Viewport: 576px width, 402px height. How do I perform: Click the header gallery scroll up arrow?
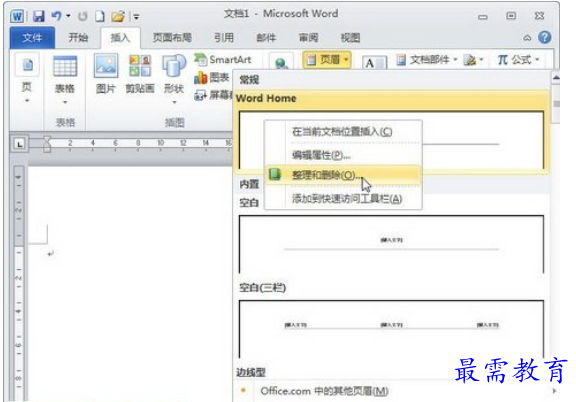pos(556,78)
